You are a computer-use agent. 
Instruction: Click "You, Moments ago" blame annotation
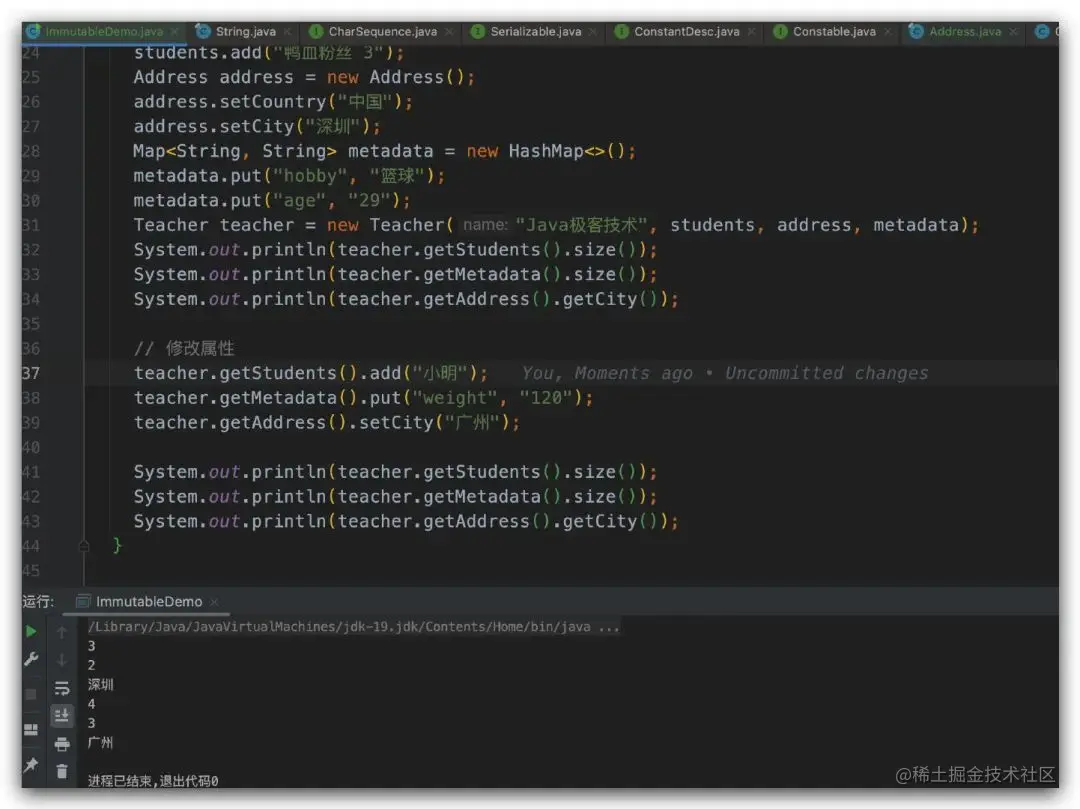point(607,373)
